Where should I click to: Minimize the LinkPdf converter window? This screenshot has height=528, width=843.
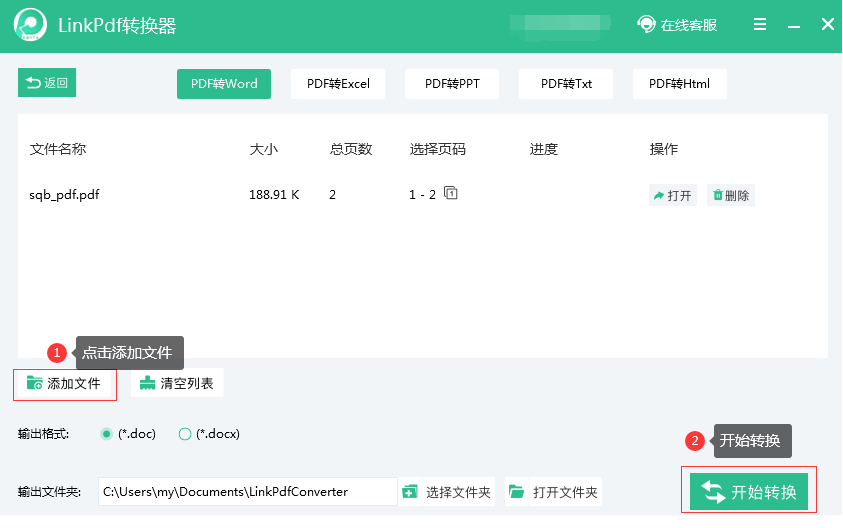[x=794, y=25]
